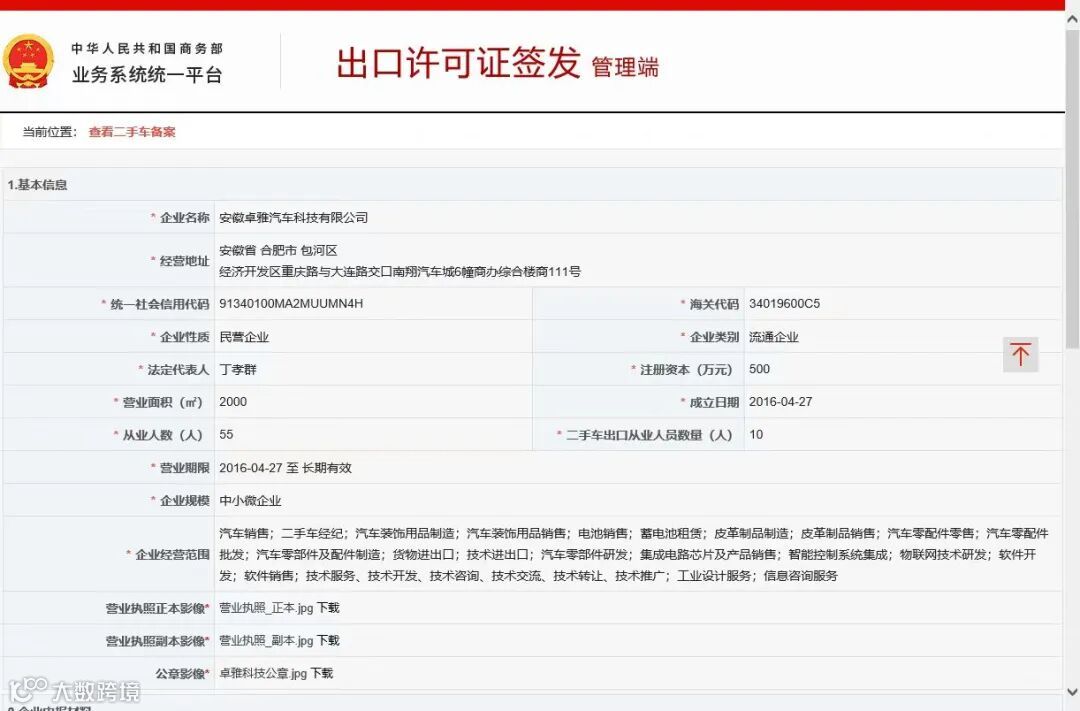Download 营业执照_正本.jpg file
Viewport: 1080px width, 711px height.
click(x=328, y=608)
